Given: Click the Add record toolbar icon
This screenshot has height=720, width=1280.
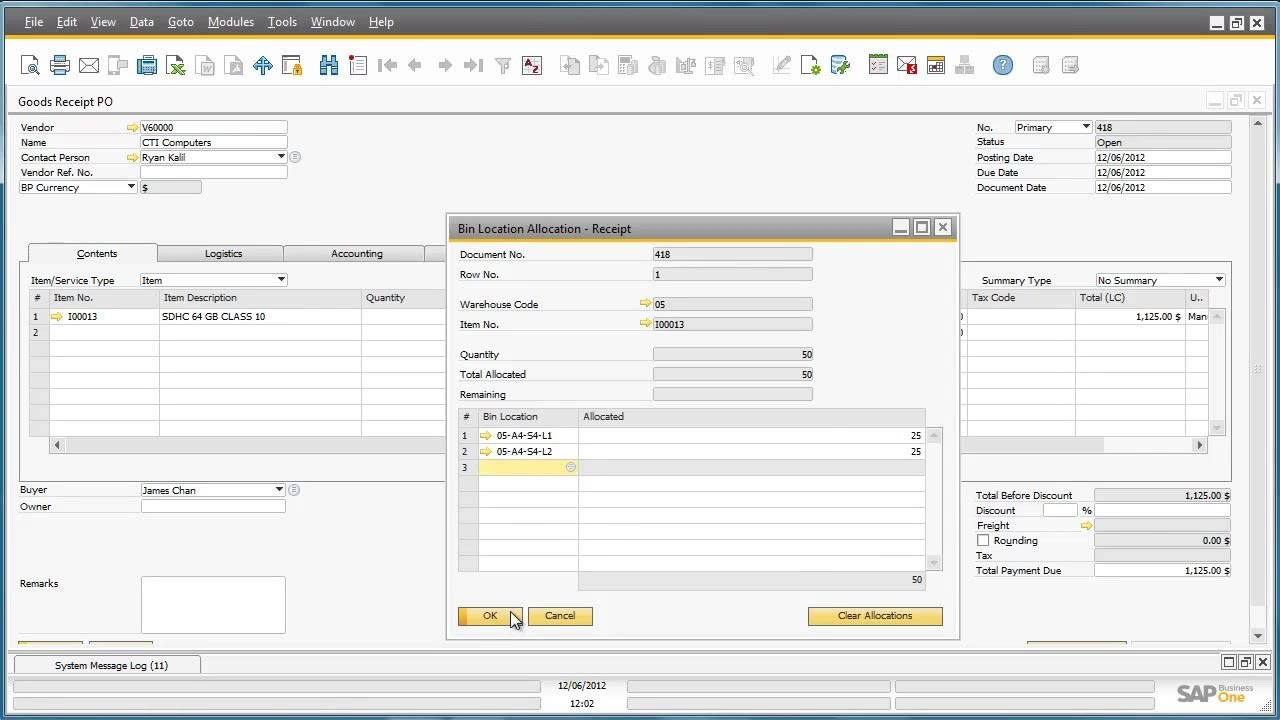Looking at the screenshot, I should (x=358, y=66).
